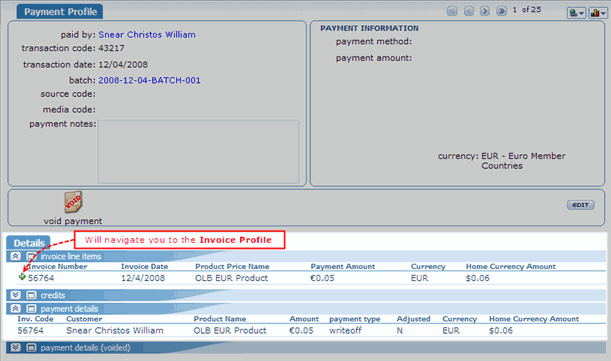This screenshot has height=361, width=611.
Task: Expand the payment details (voided) section
Action: tap(16, 347)
